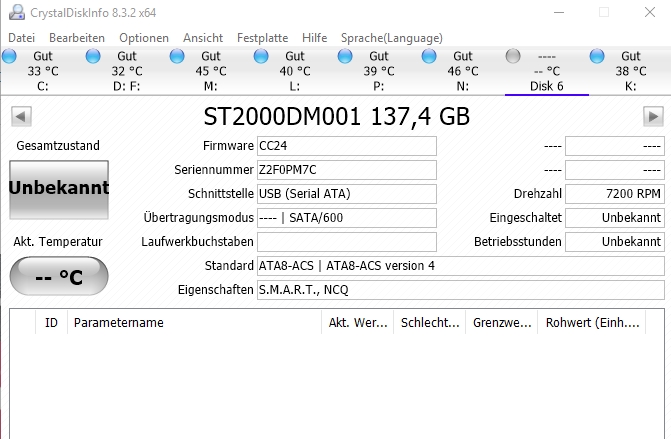The image size is (671, 439).
Task: Select the M: drive tab at 45 °C
Action: point(211,71)
